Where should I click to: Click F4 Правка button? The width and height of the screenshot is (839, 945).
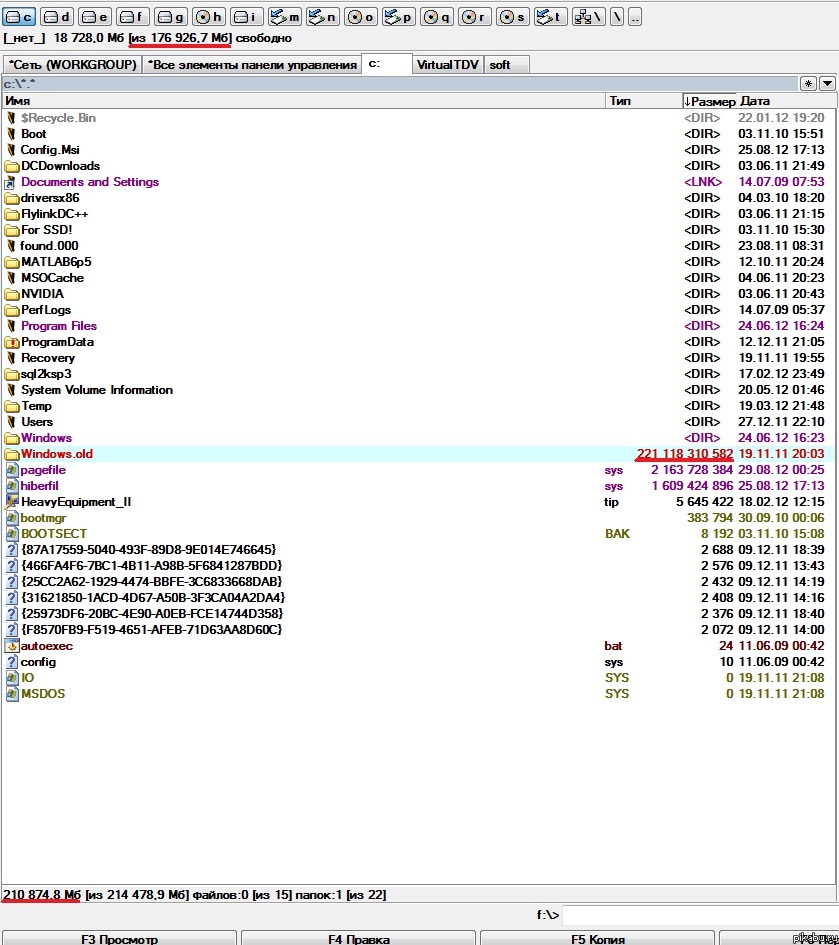tap(357, 938)
